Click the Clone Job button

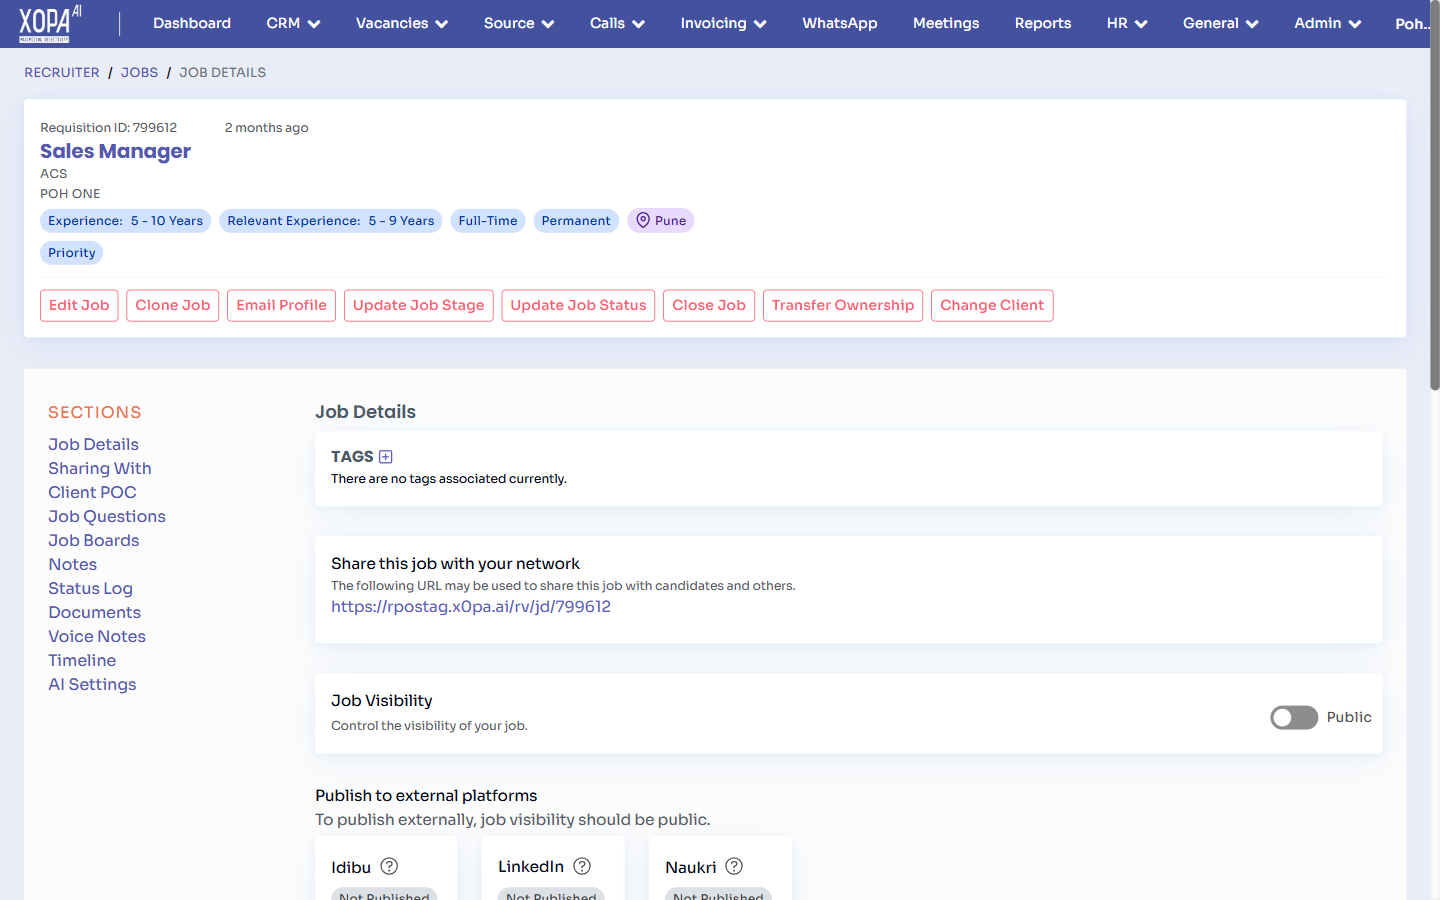click(173, 306)
